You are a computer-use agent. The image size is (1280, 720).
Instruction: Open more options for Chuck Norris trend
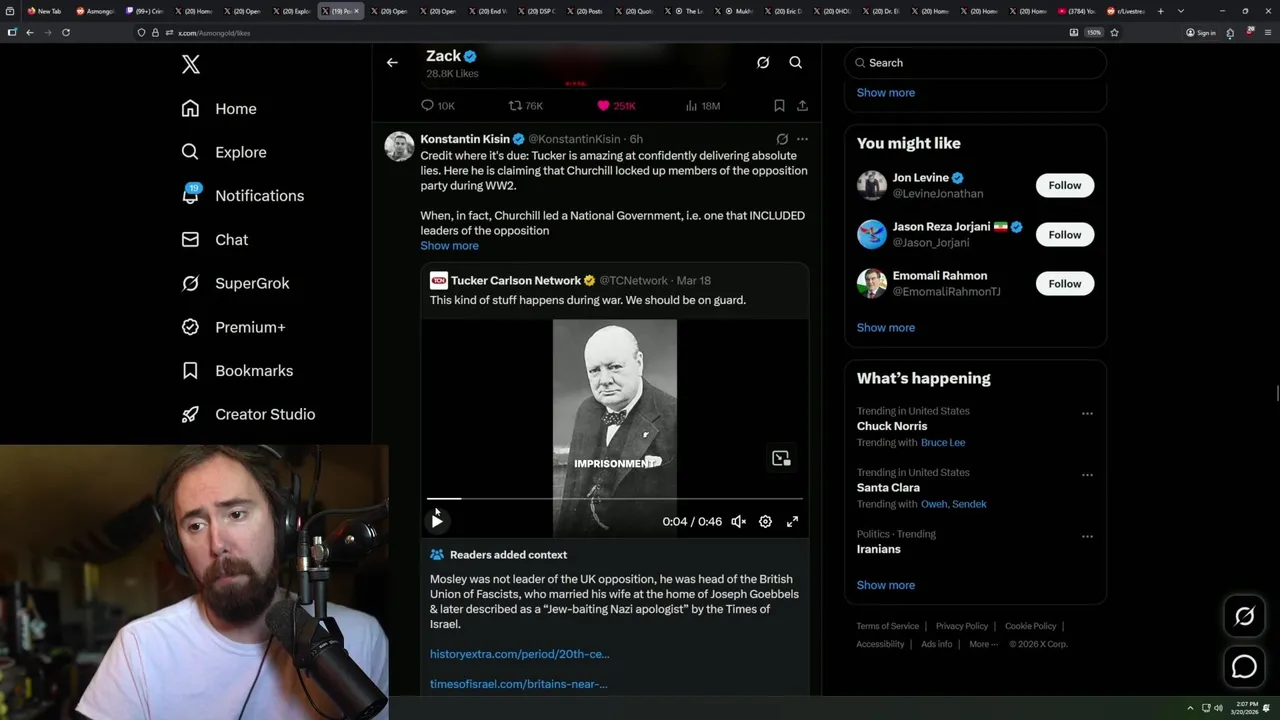(1087, 413)
